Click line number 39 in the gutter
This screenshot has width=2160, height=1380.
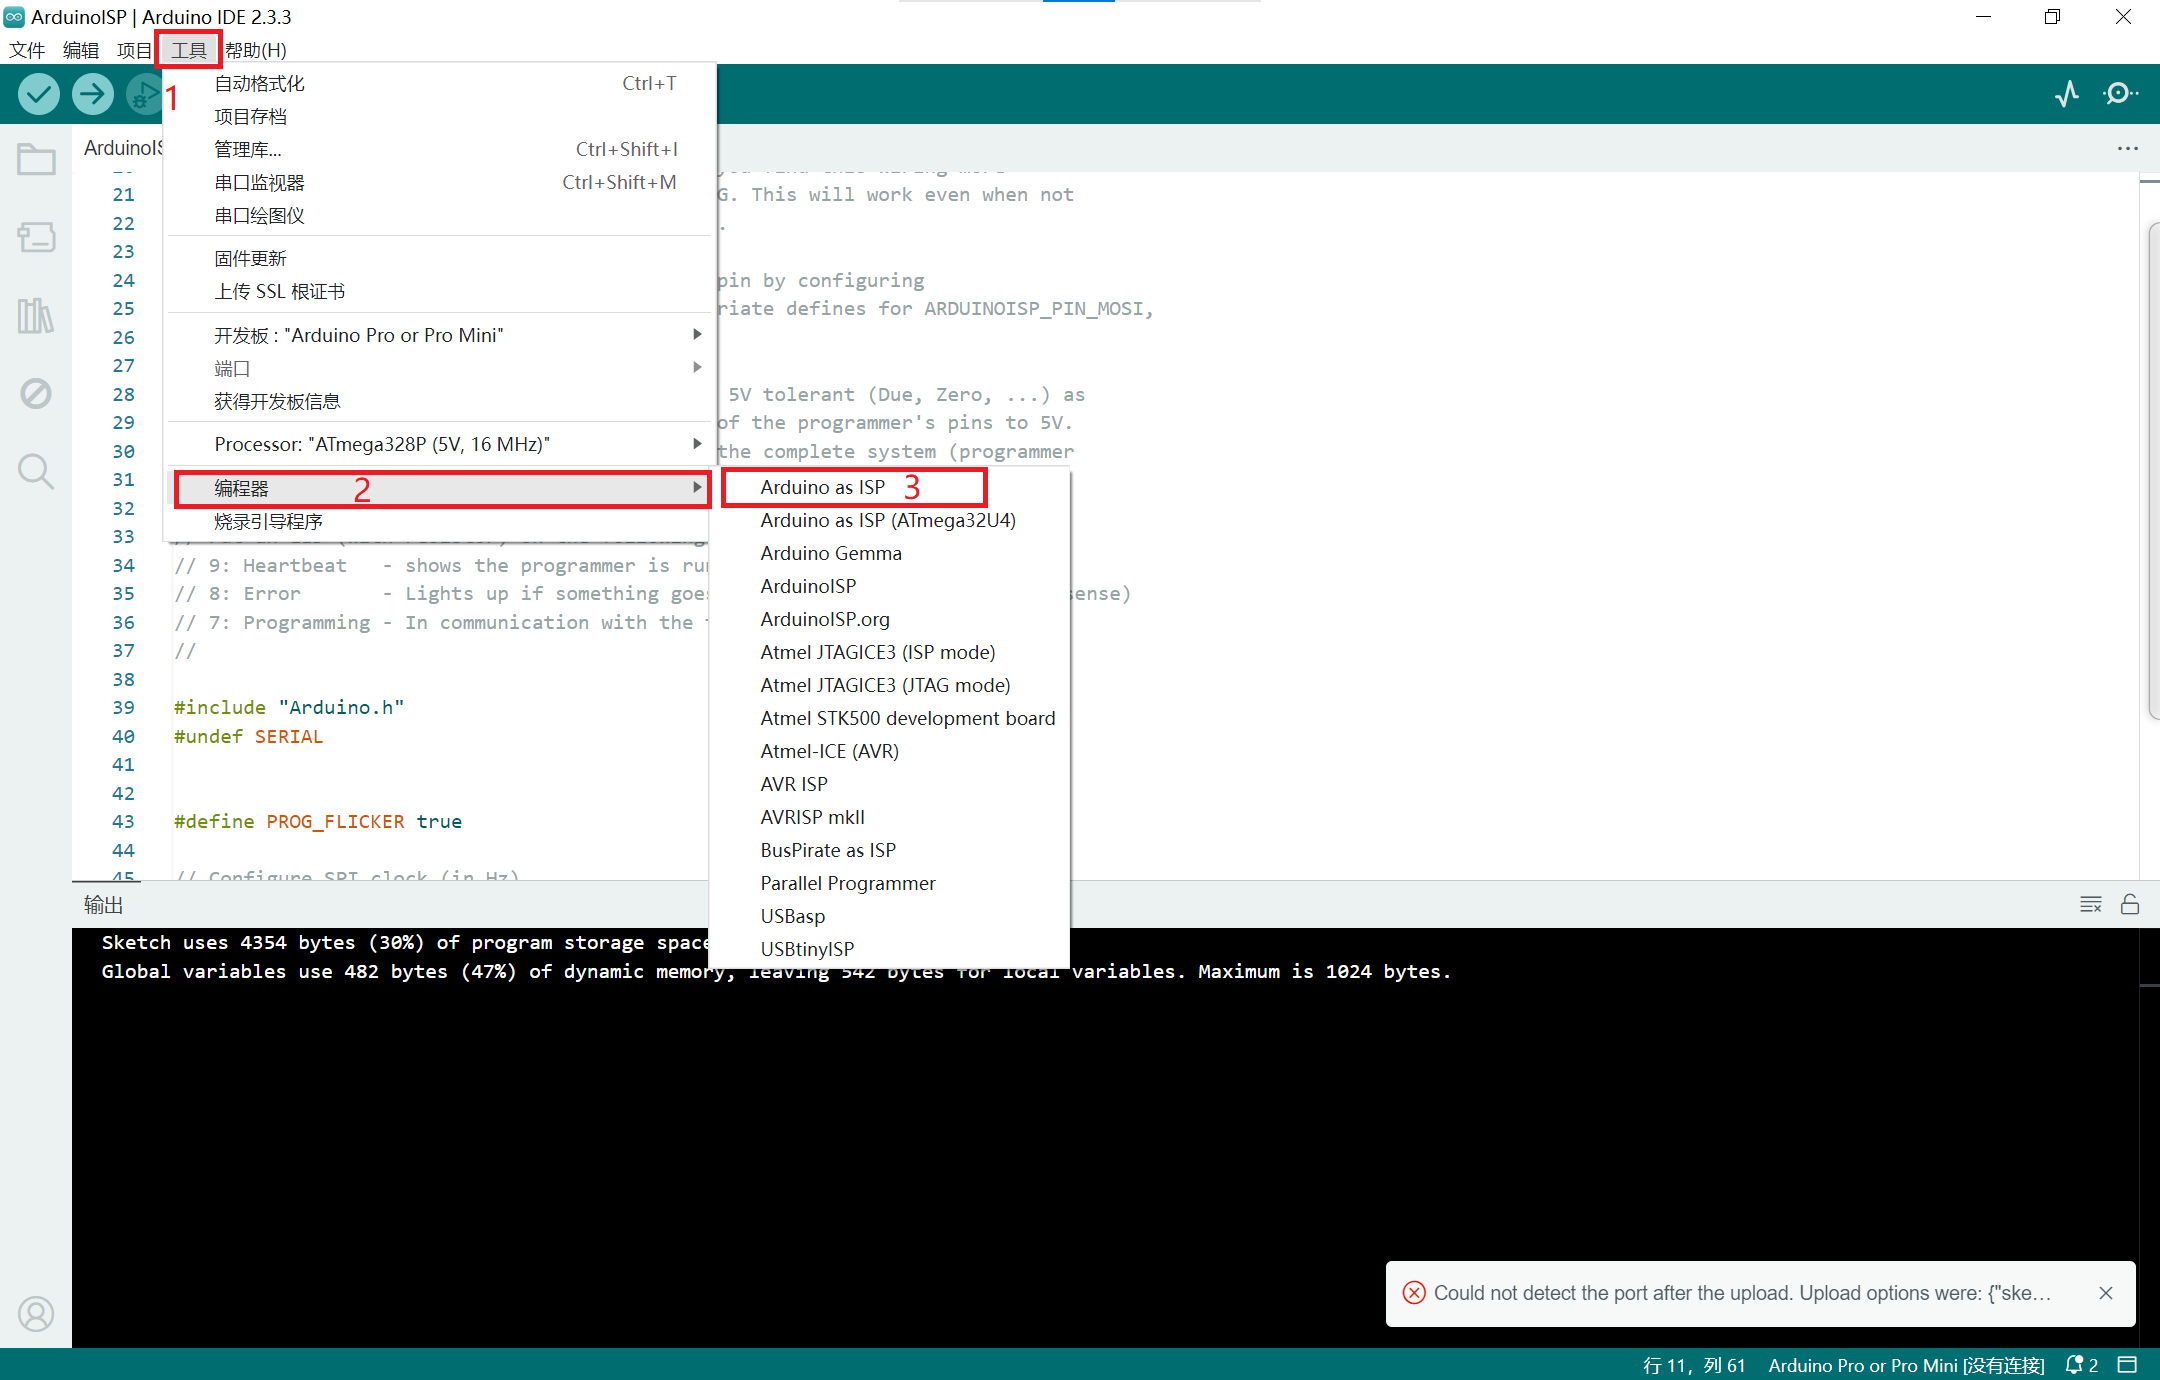pyautogui.click(x=123, y=707)
